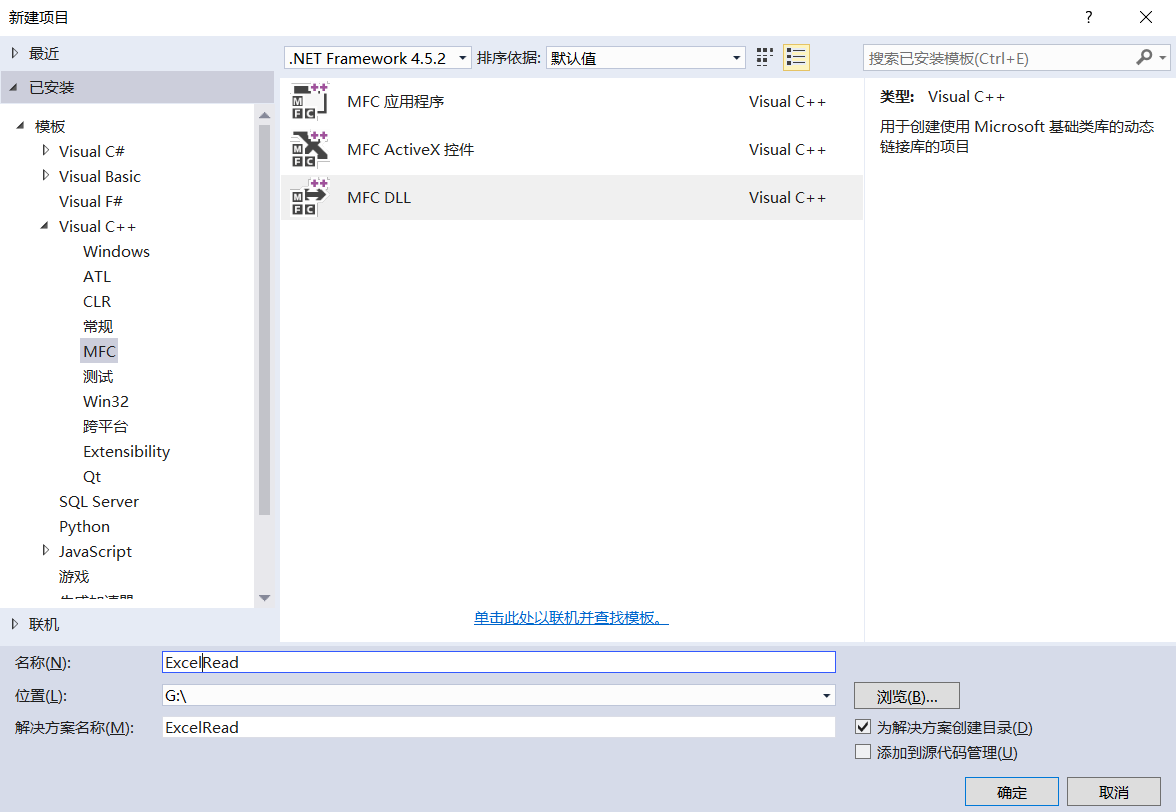Close the 新建项目 dialog
1176x812 pixels.
[x=1146, y=16]
